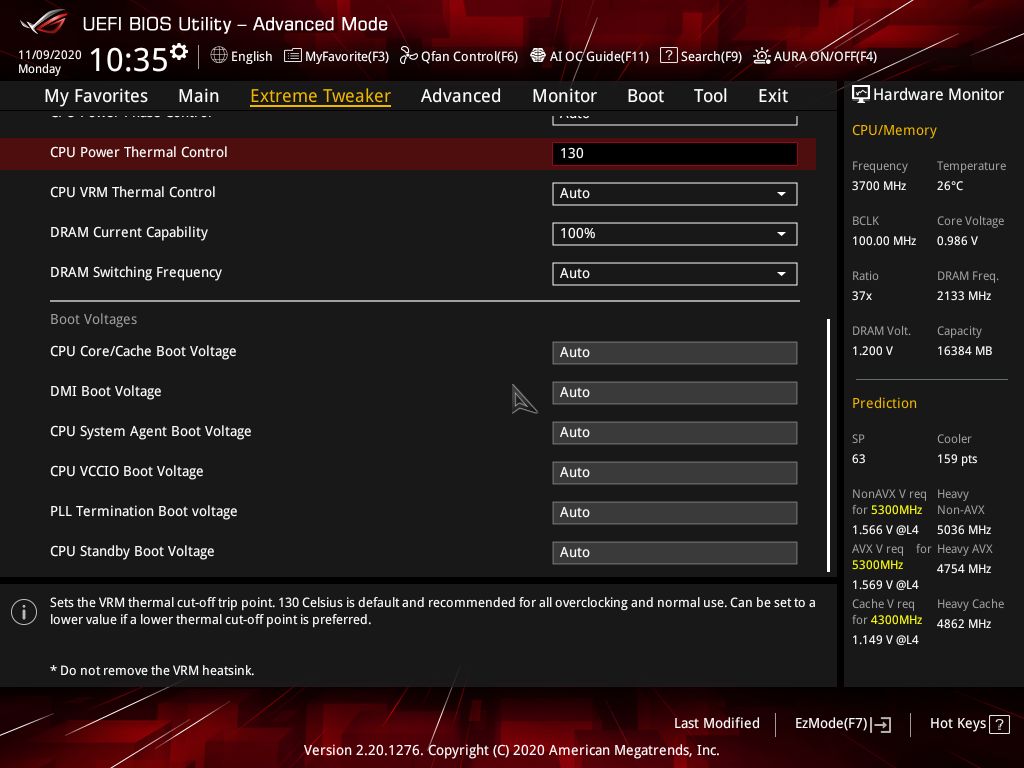
Task: Open Search(F9)
Action: point(711,56)
